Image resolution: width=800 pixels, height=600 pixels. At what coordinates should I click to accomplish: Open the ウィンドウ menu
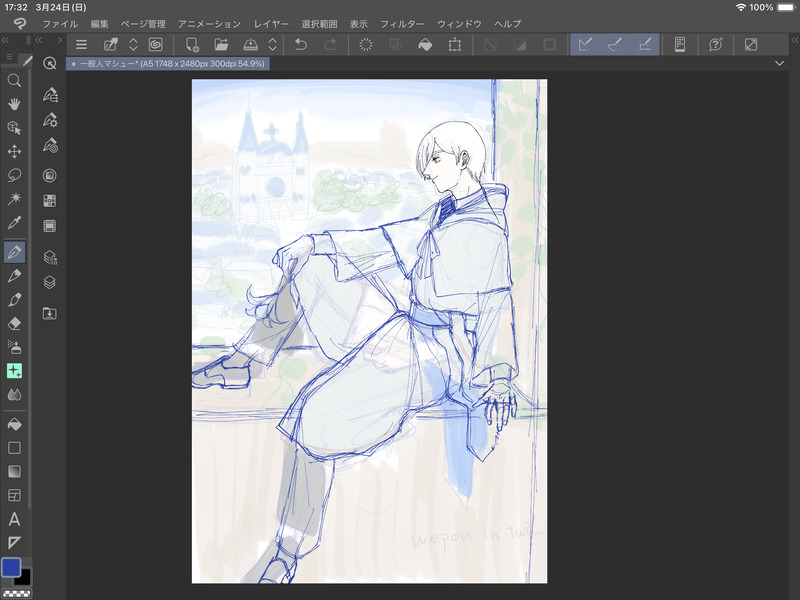459,24
